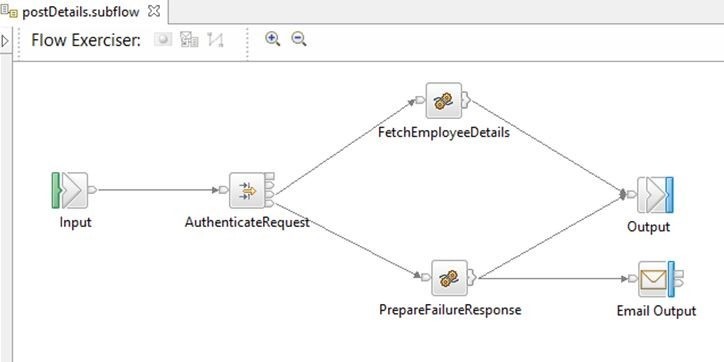
Task: Zoom out of the flow canvas
Action: (299, 39)
